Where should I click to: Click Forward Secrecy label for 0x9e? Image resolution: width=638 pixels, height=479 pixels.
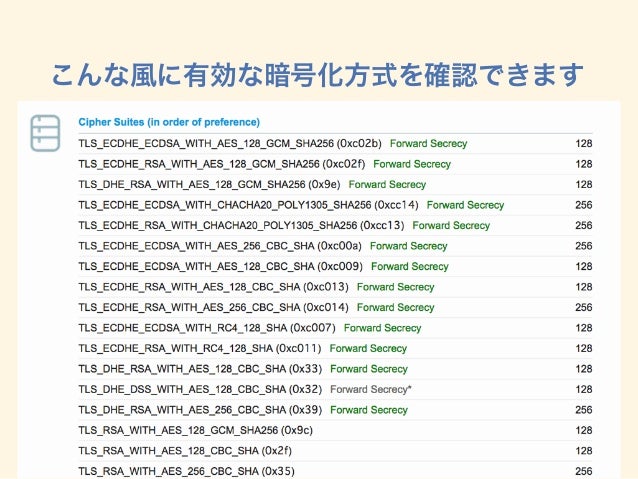pos(387,184)
